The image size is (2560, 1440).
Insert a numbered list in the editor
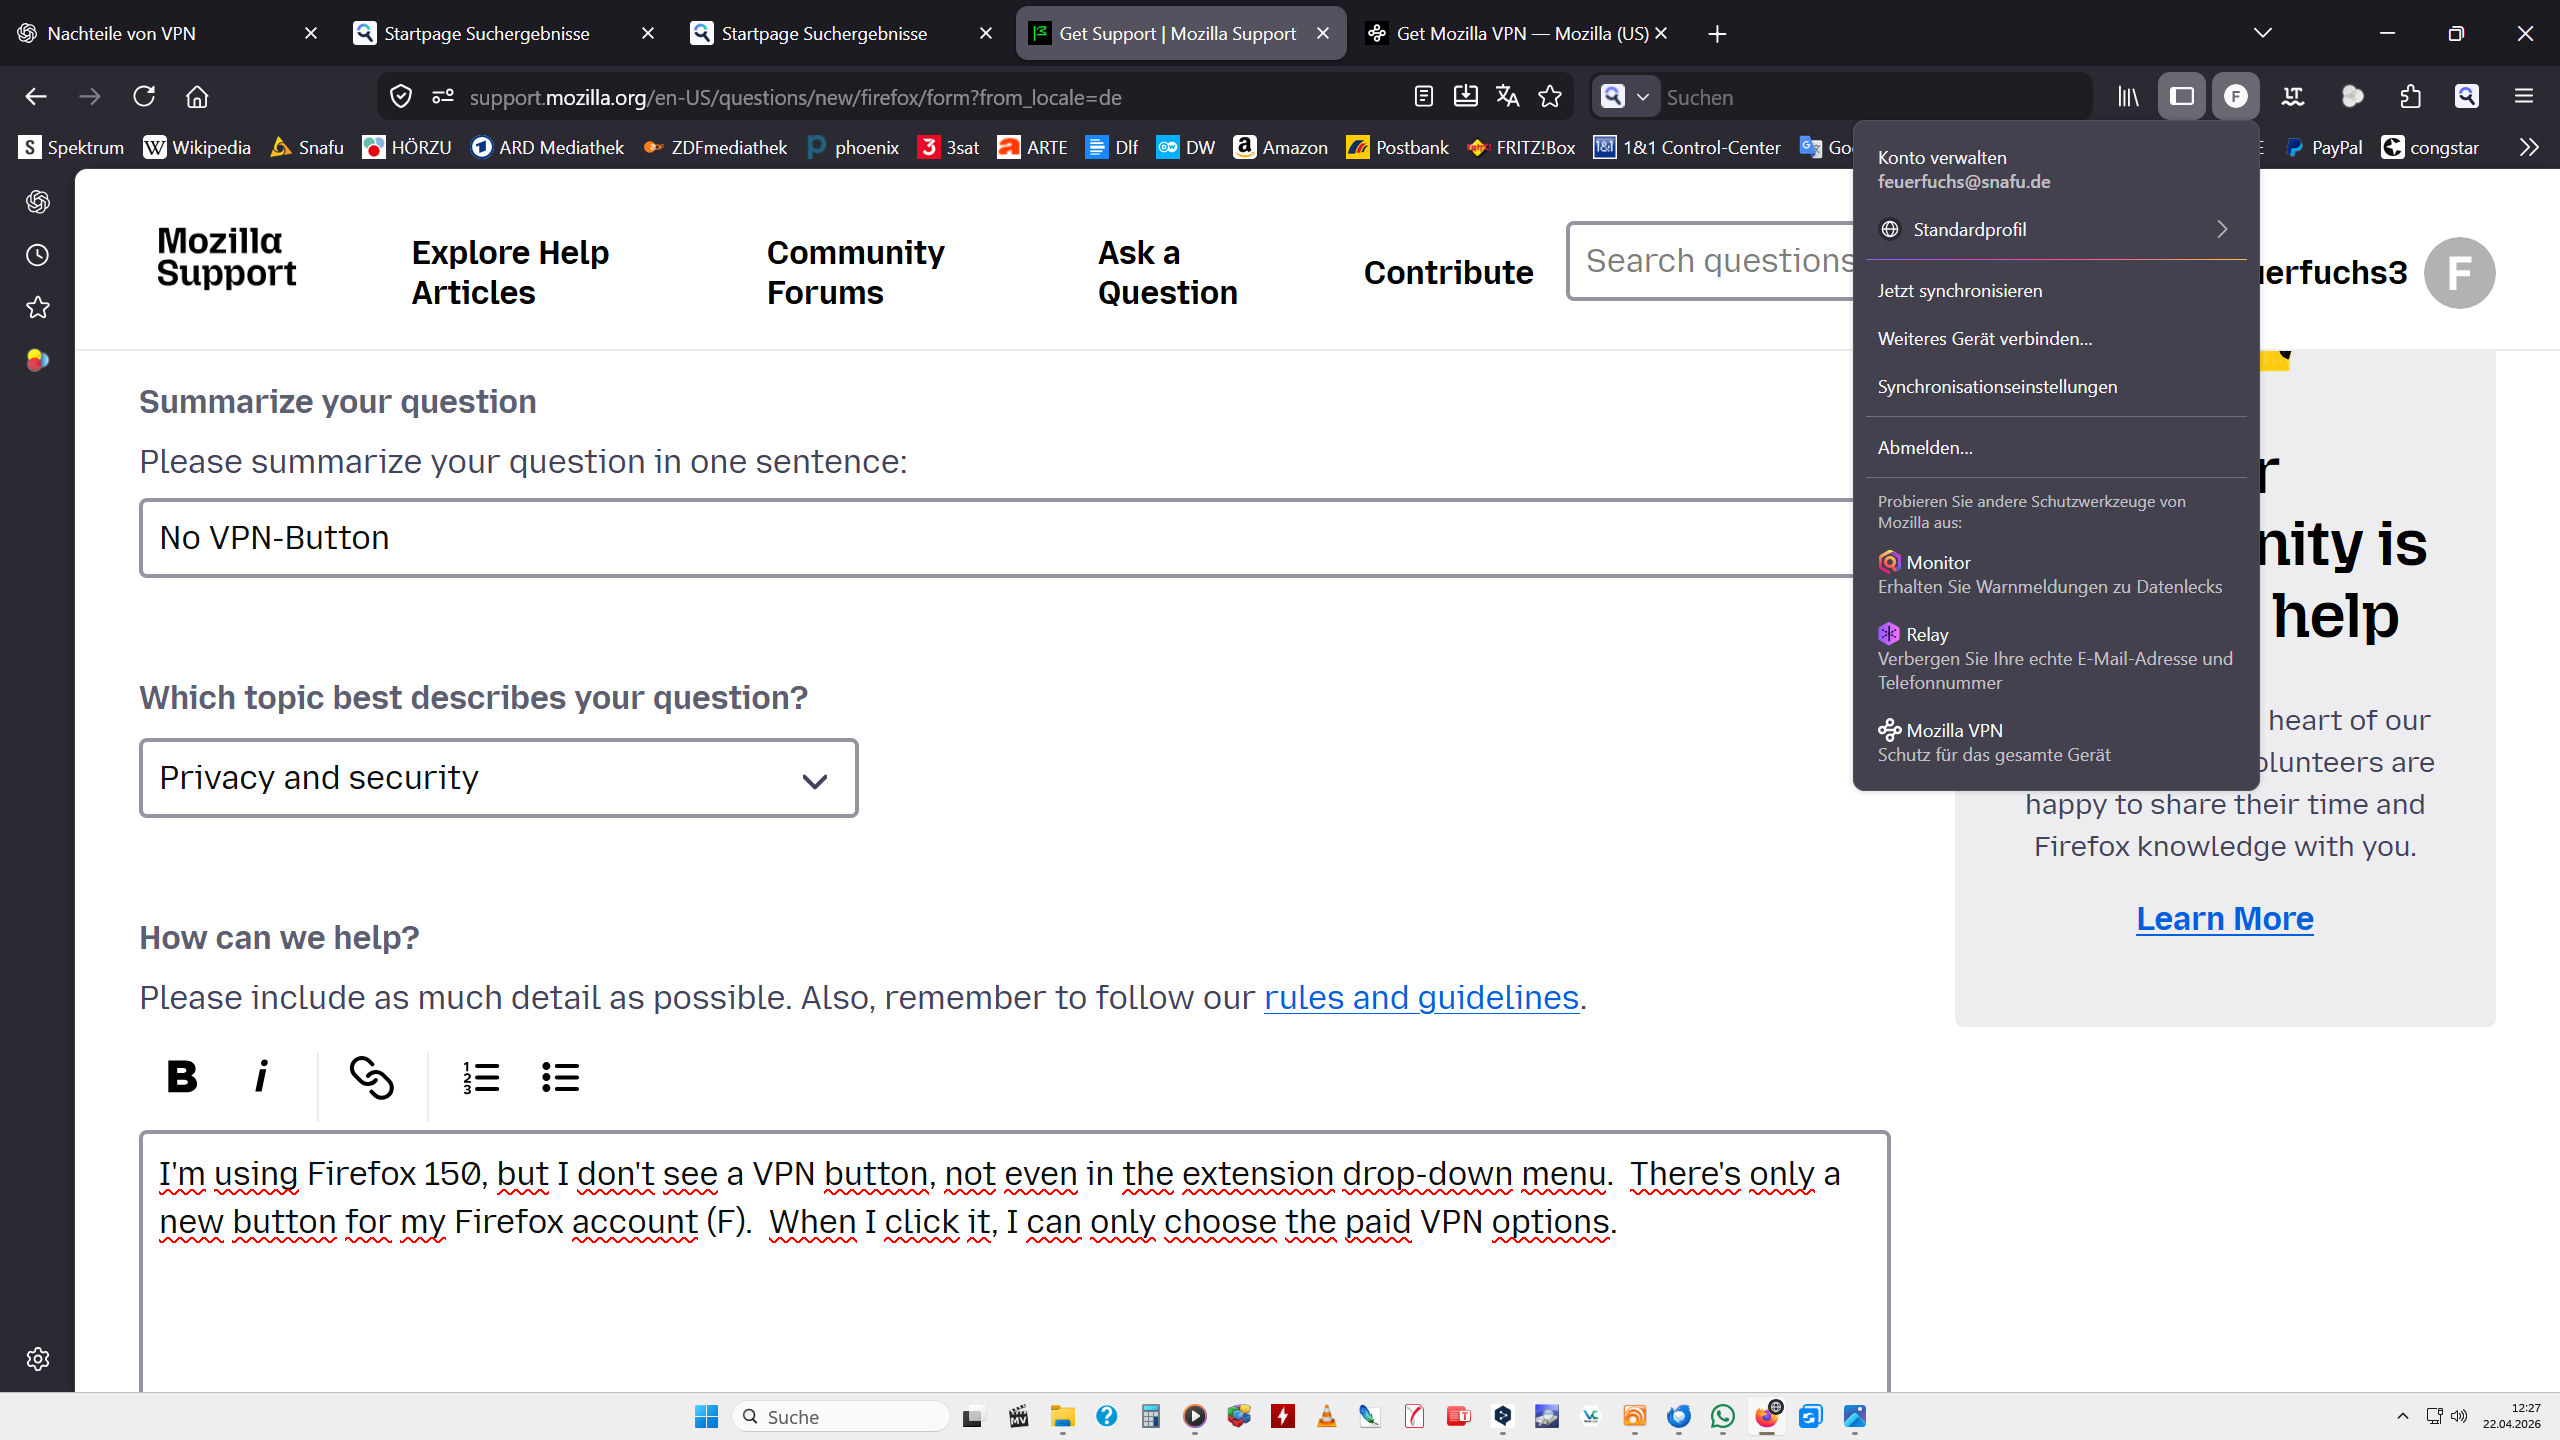point(481,1077)
